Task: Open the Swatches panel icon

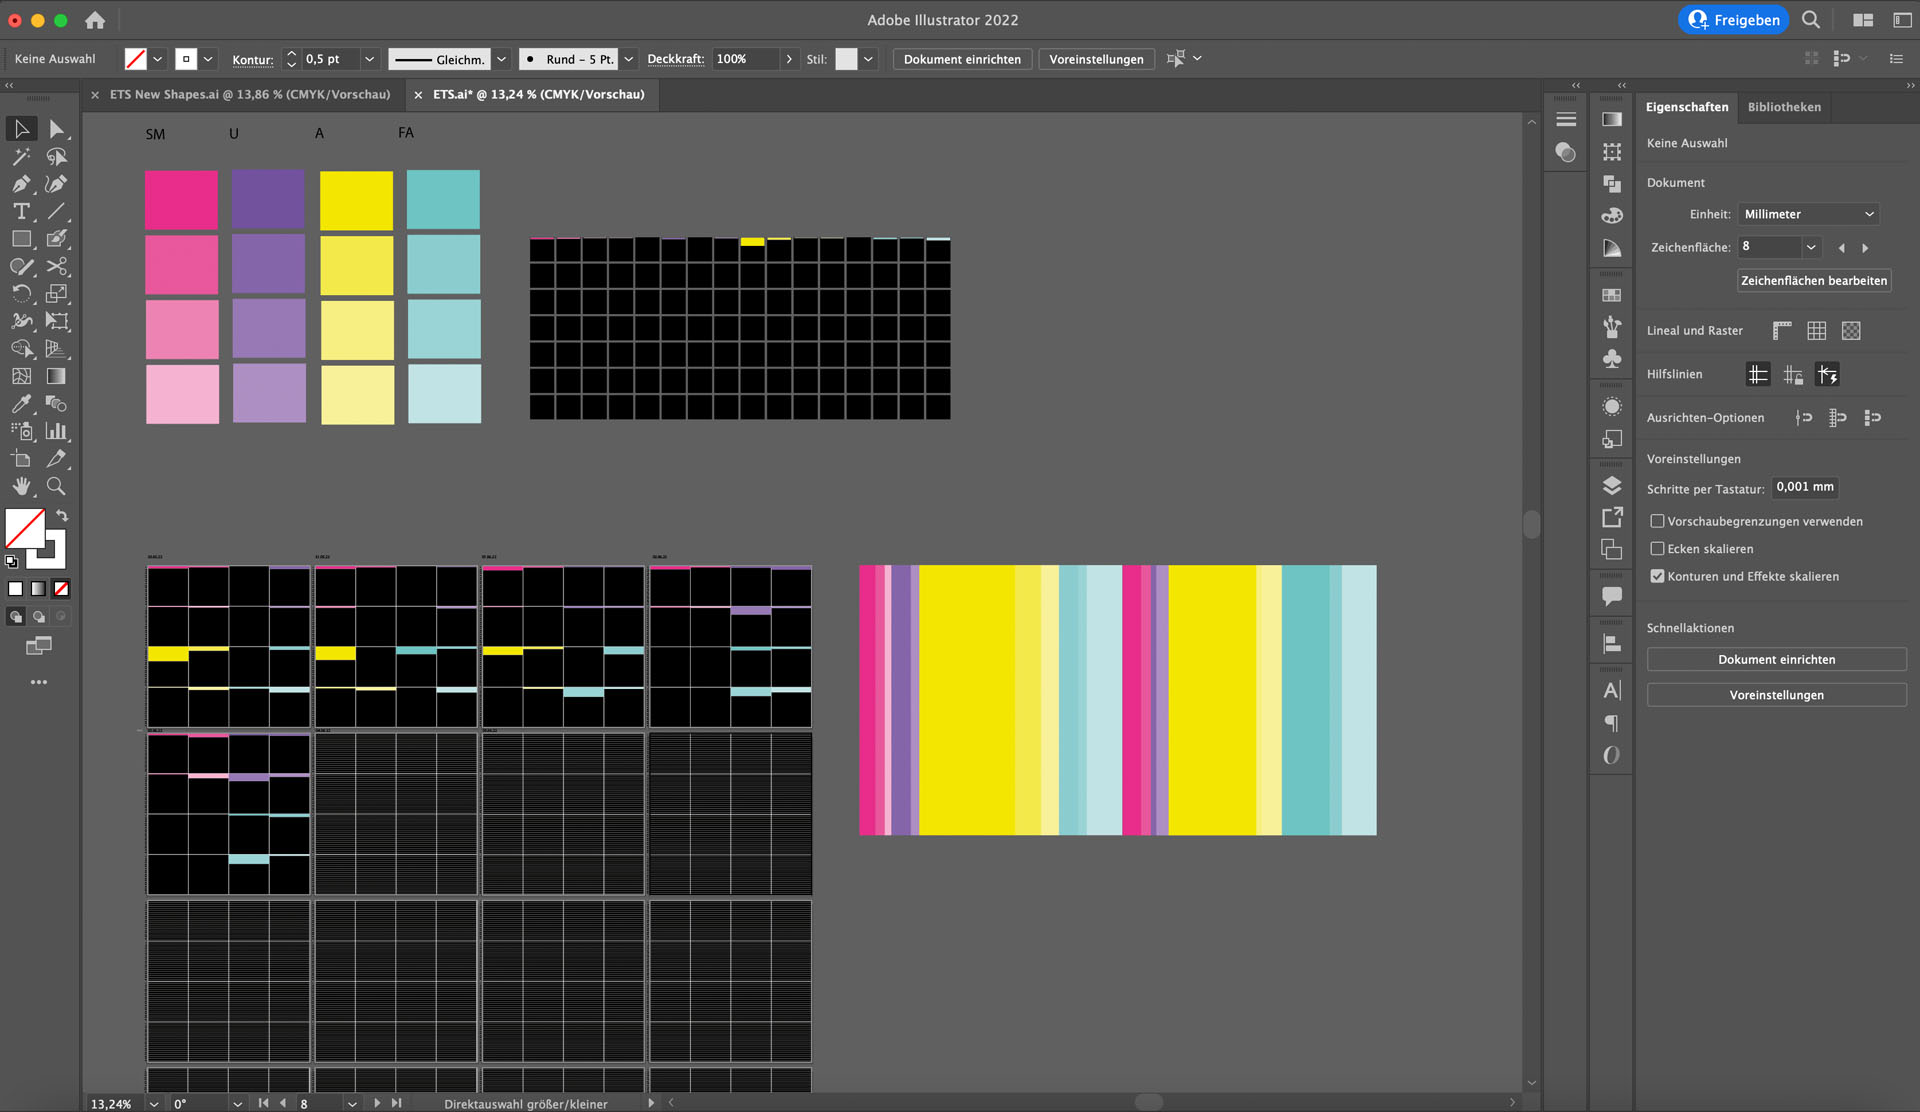Action: [x=1612, y=295]
